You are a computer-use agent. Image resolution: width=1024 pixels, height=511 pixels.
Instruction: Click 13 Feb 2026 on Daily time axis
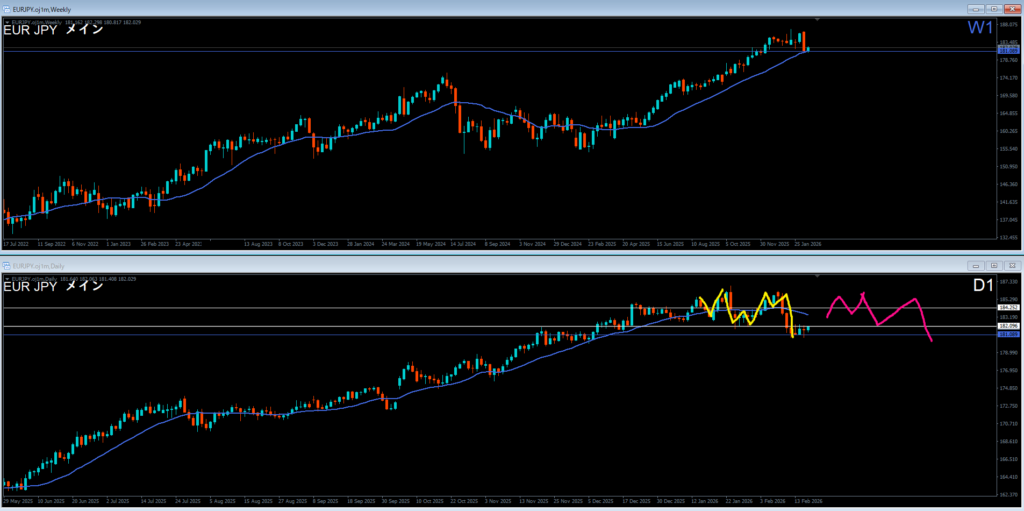point(808,500)
